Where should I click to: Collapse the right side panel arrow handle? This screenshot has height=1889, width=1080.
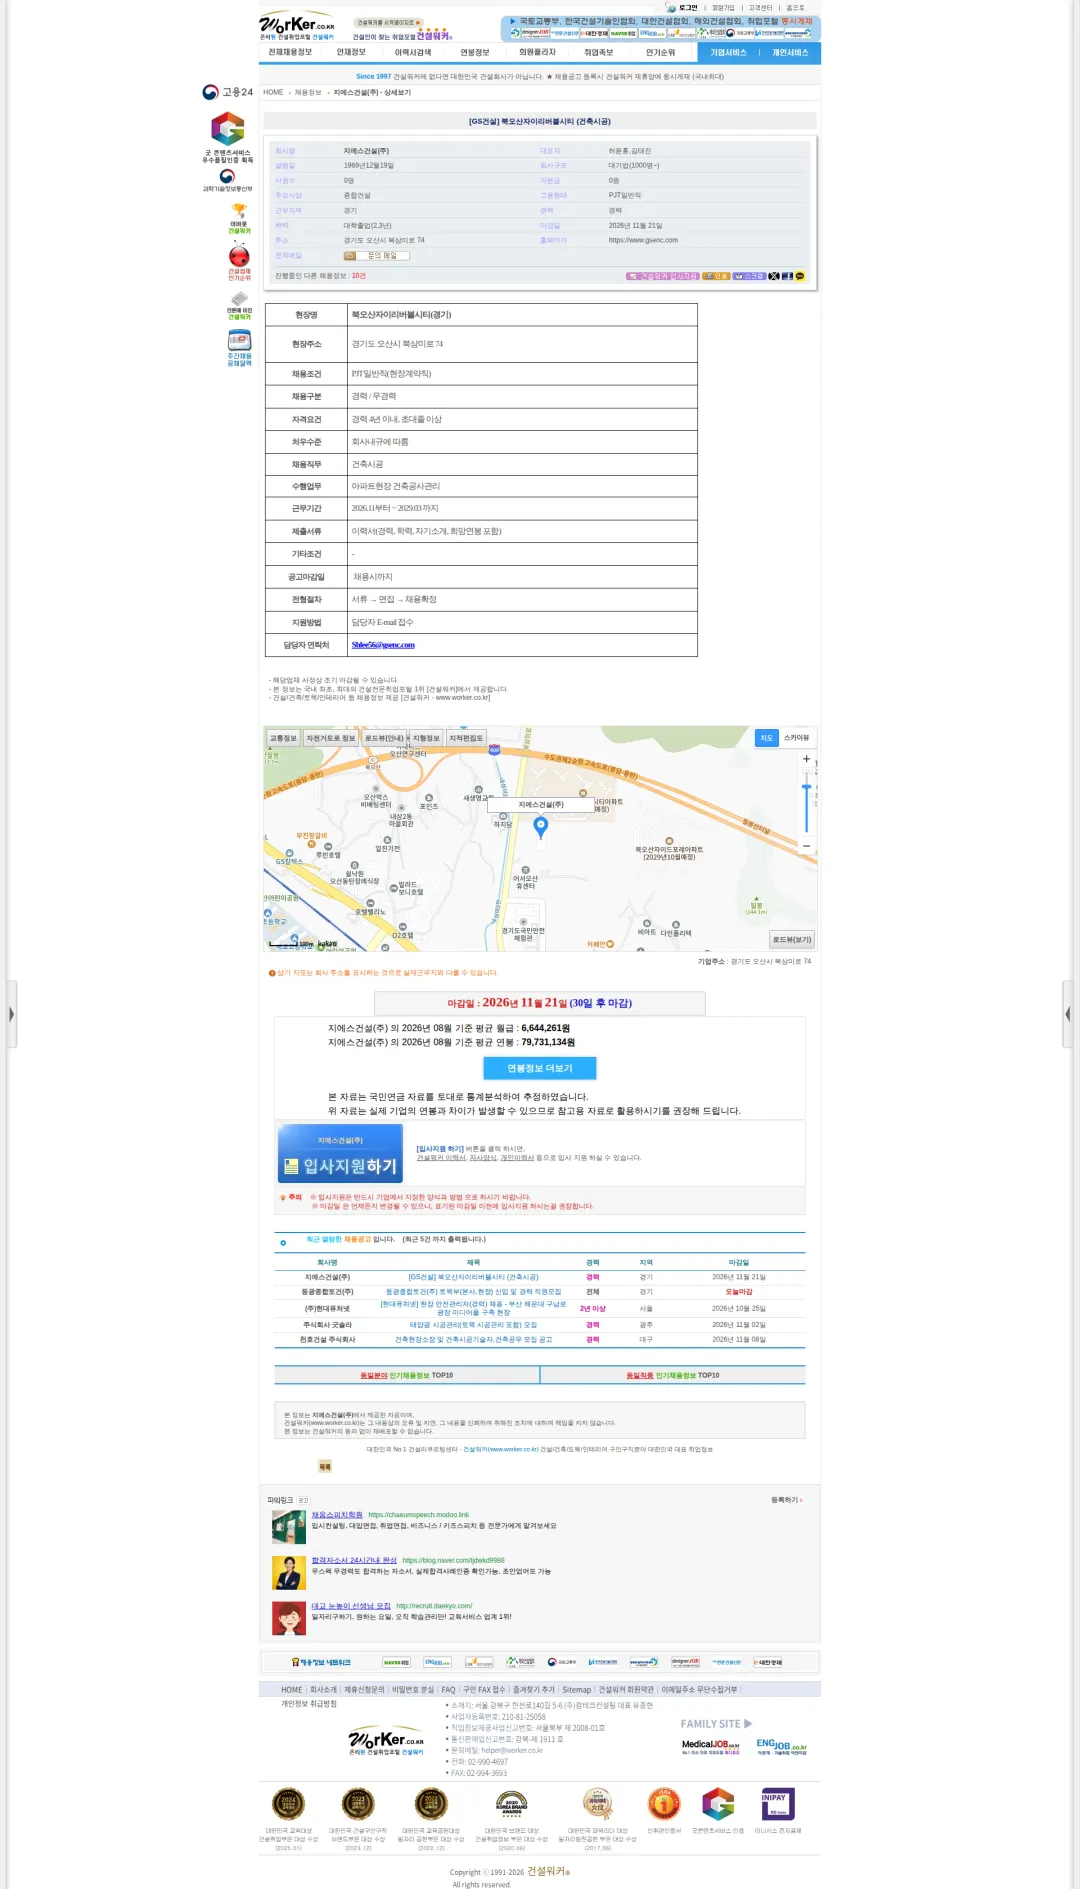pos(1068,1014)
